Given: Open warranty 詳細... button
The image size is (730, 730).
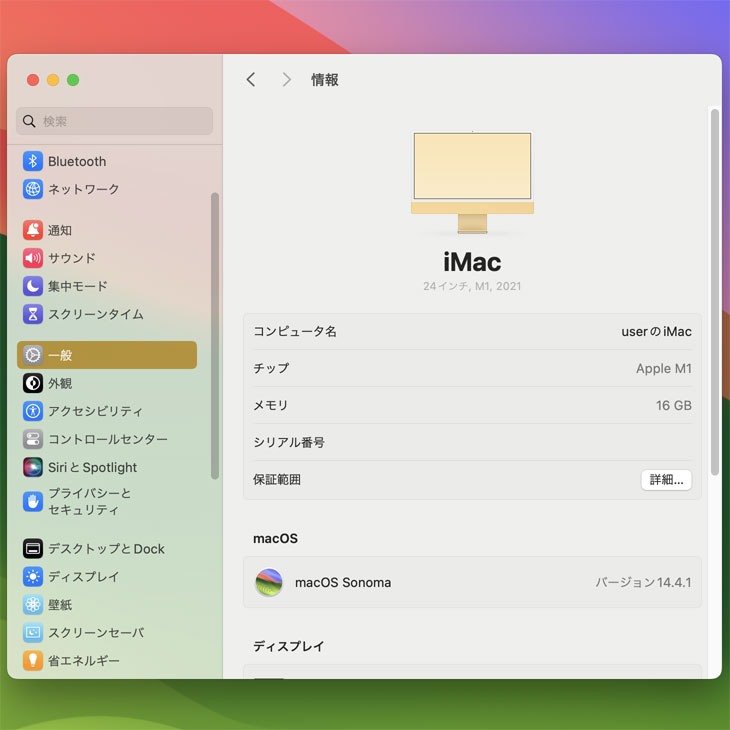Looking at the screenshot, I should click(666, 480).
